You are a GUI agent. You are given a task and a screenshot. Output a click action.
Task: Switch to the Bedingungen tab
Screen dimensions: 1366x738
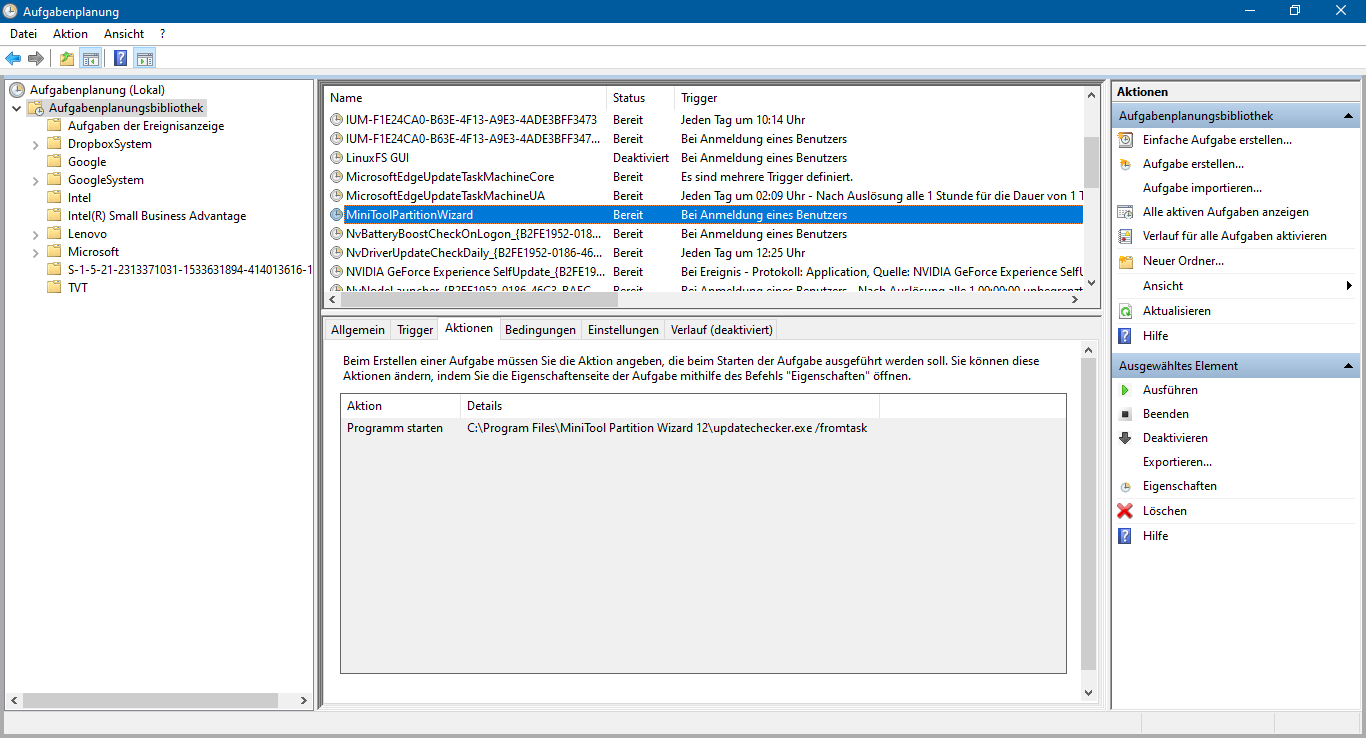click(x=540, y=330)
